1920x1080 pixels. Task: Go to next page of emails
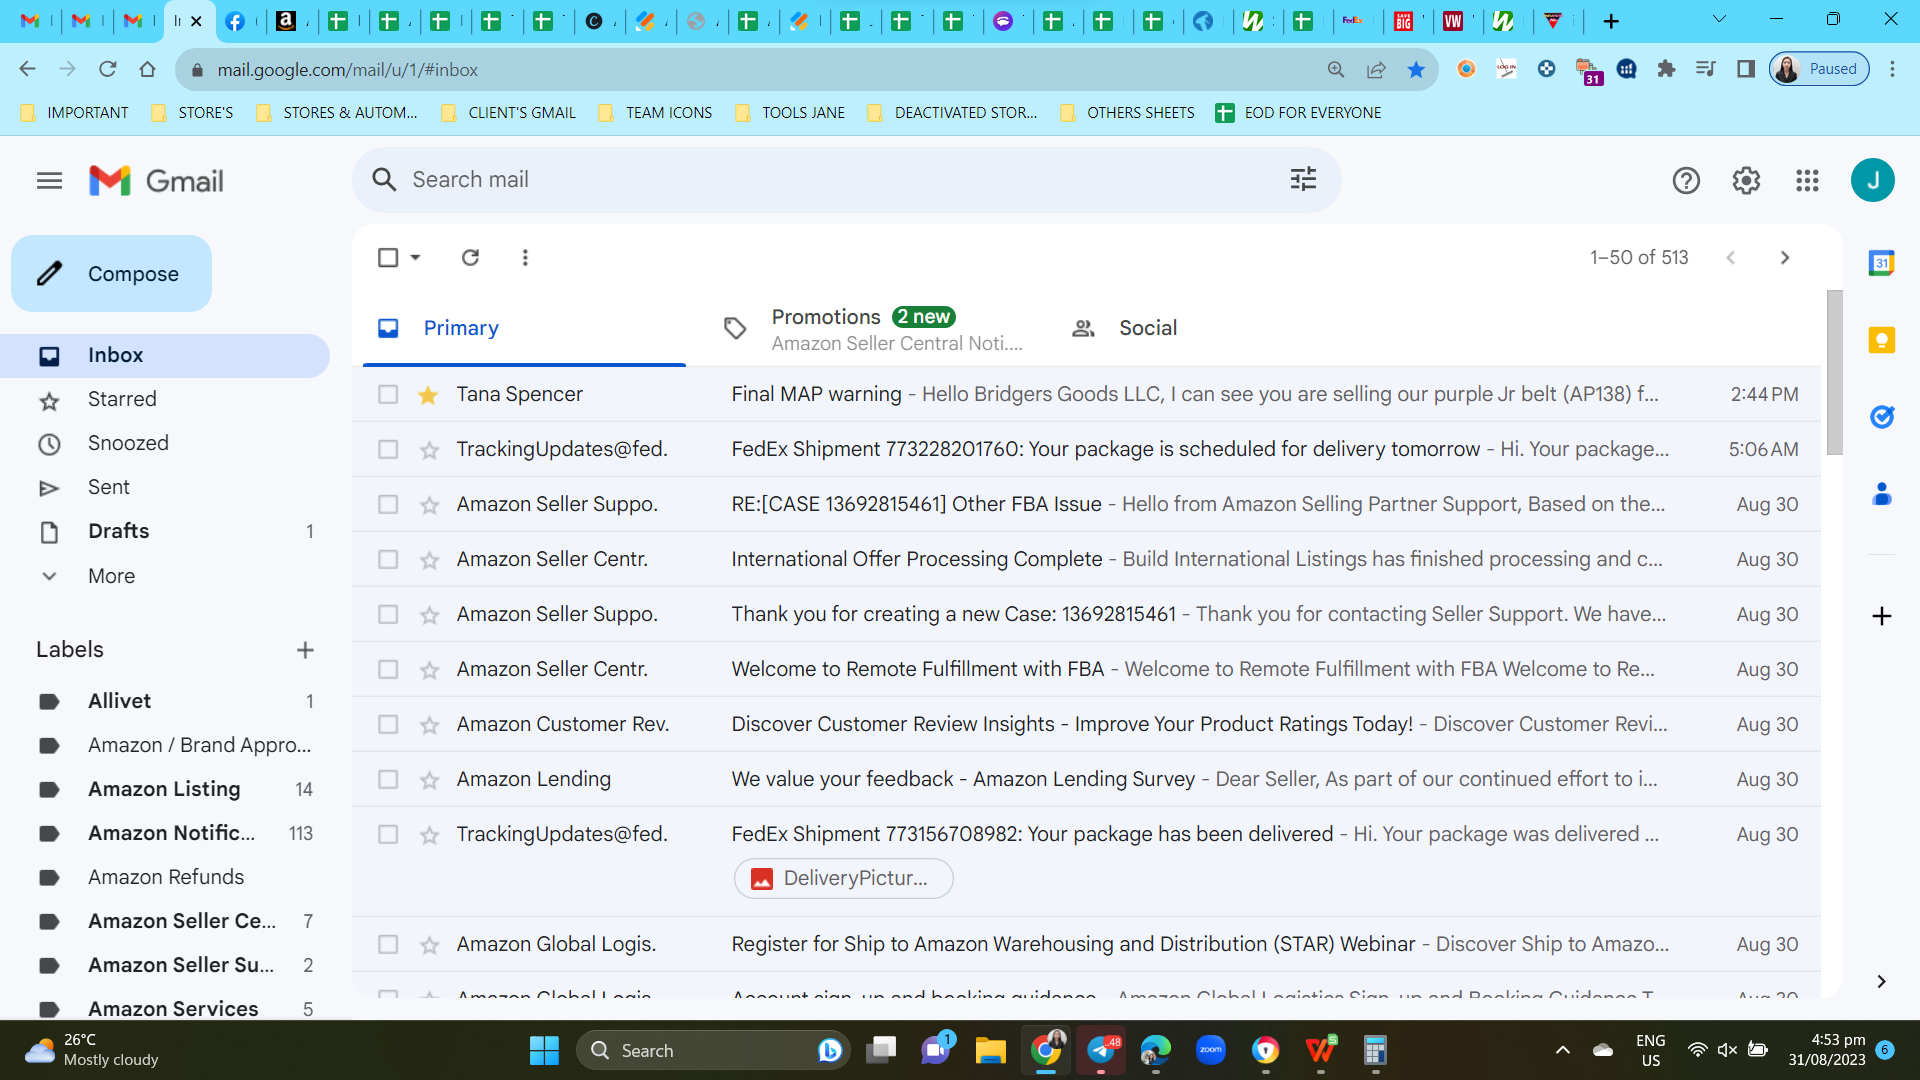tap(1785, 258)
